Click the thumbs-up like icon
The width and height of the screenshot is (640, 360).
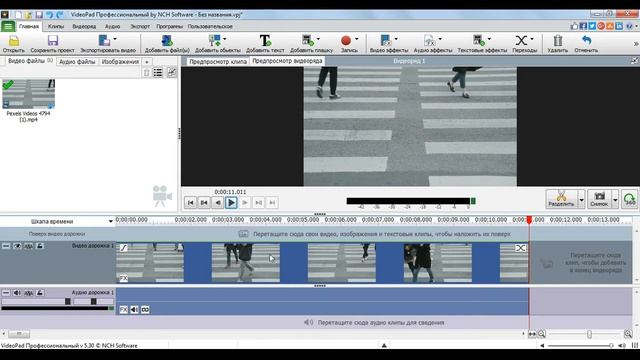[x=574, y=26]
